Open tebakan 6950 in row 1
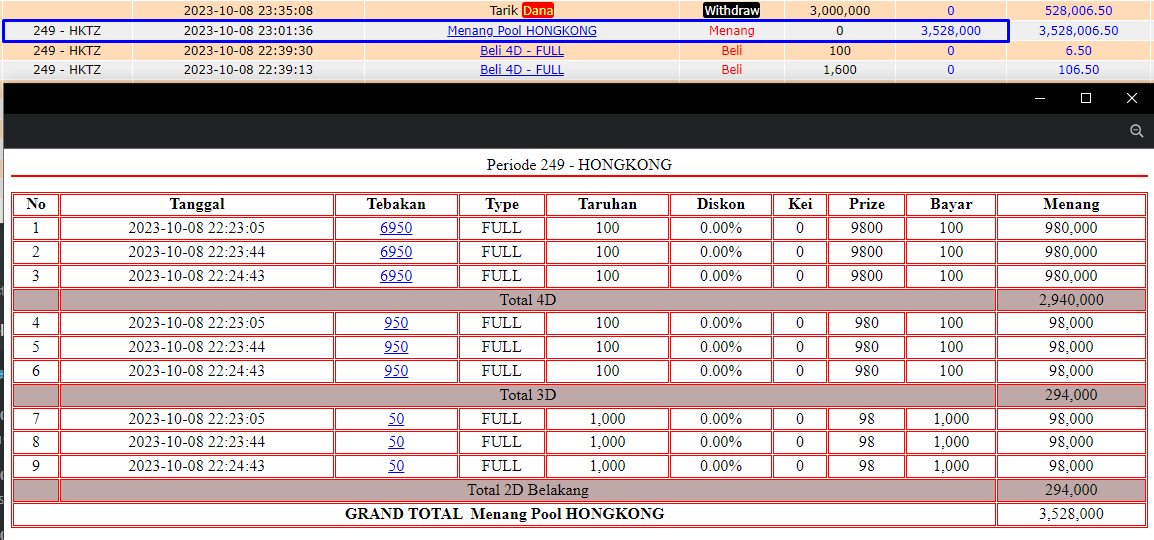 (x=396, y=228)
